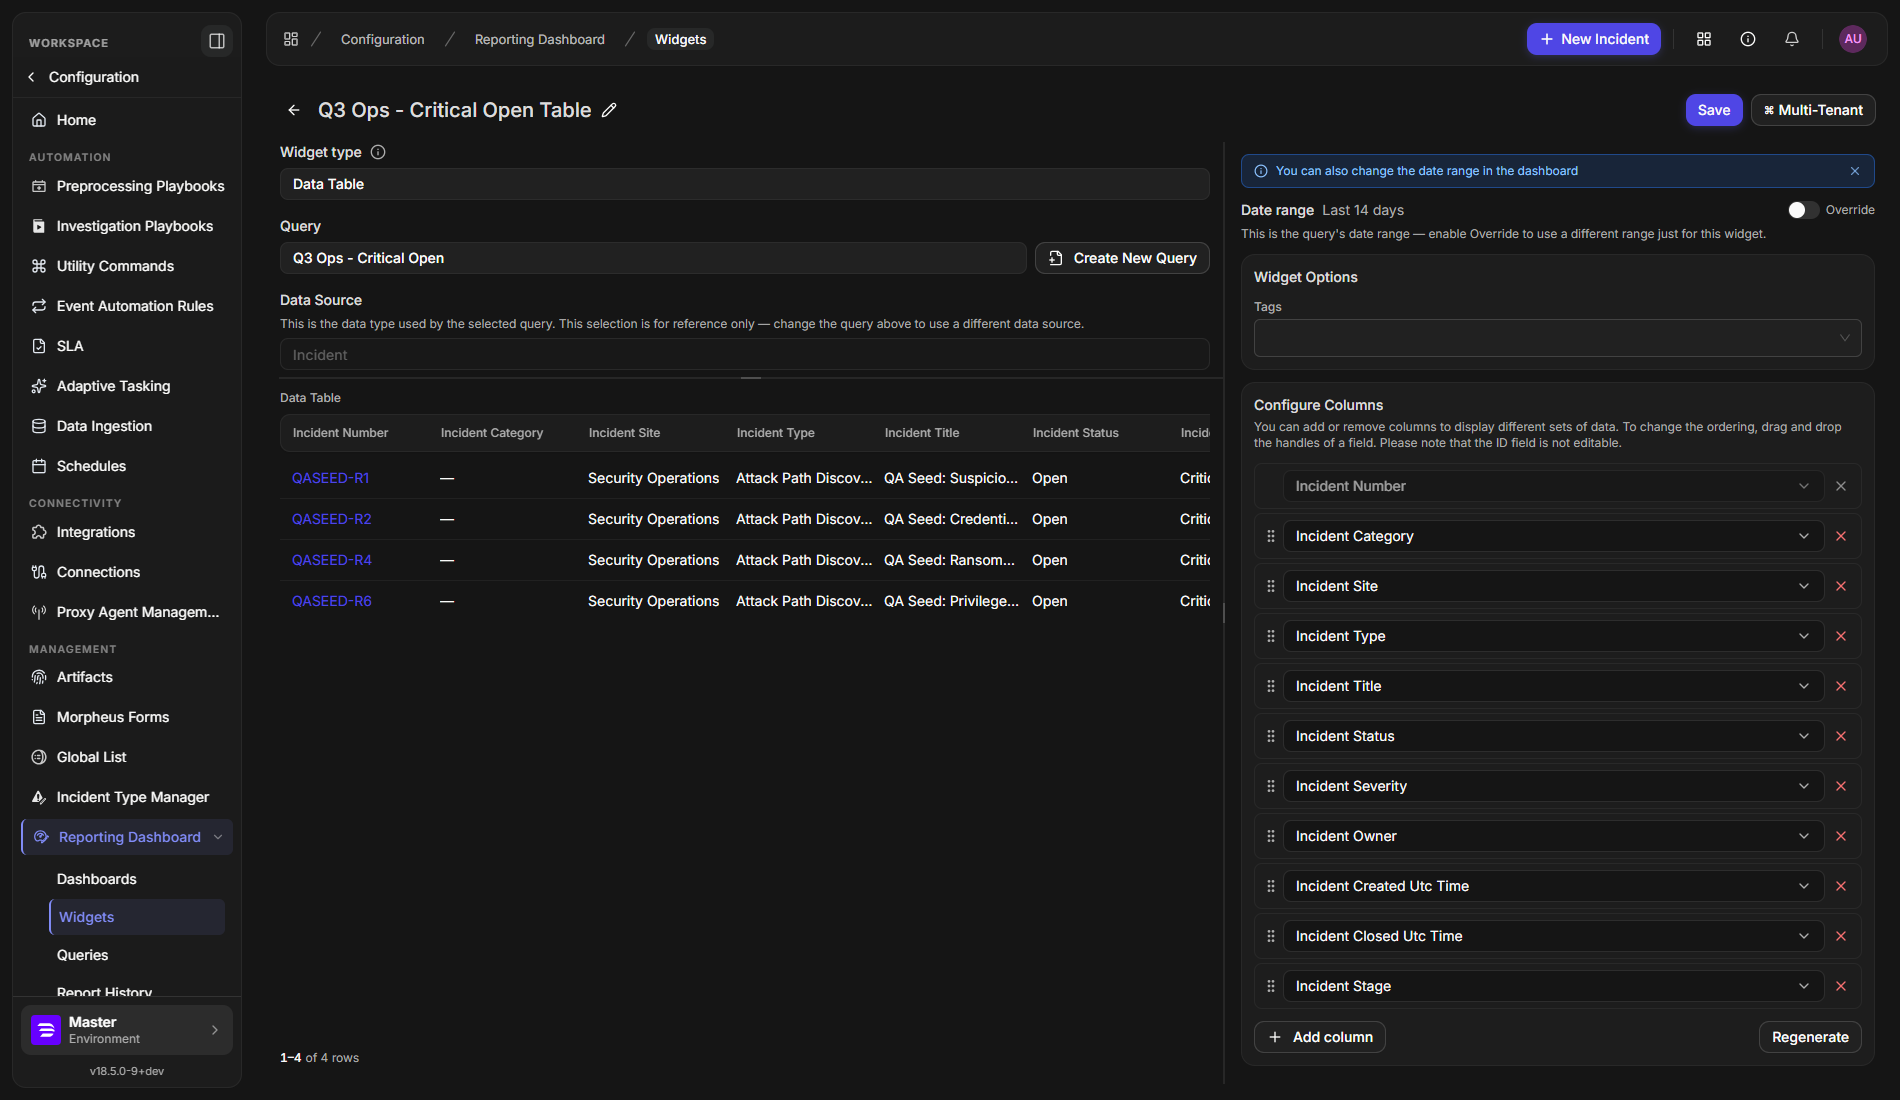Toggle the date range Override switch
The image size is (1900, 1100).
tap(1803, 210)
